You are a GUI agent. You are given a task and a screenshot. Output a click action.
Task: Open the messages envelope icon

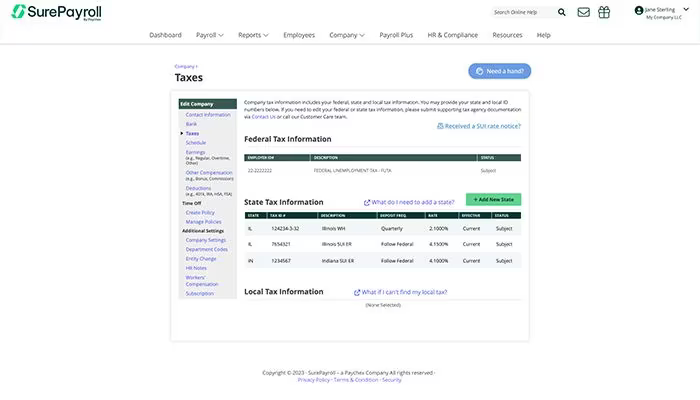(x=583, y=12)
